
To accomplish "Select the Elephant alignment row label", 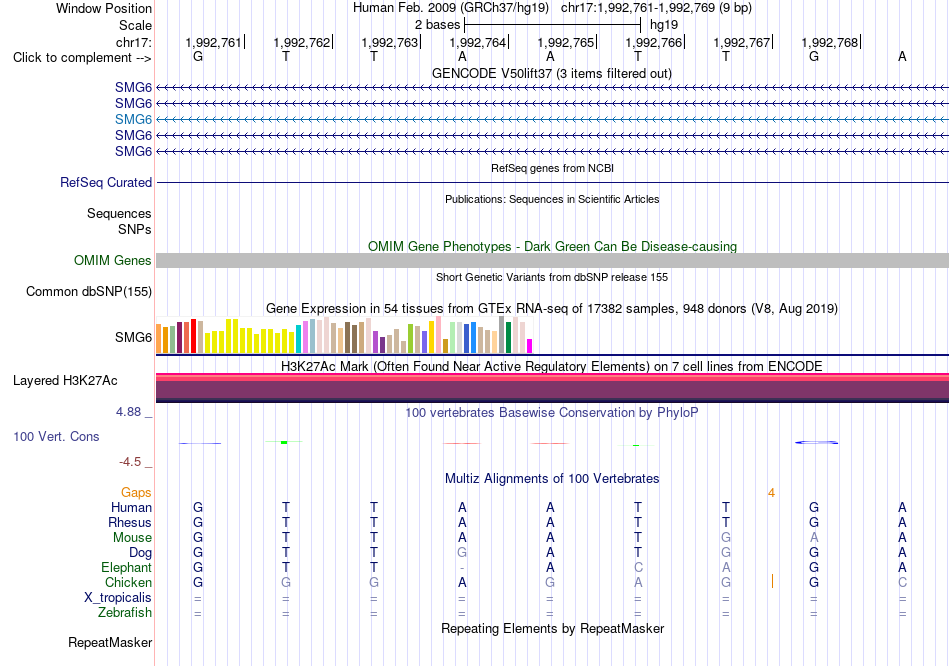I will (126, 568).
